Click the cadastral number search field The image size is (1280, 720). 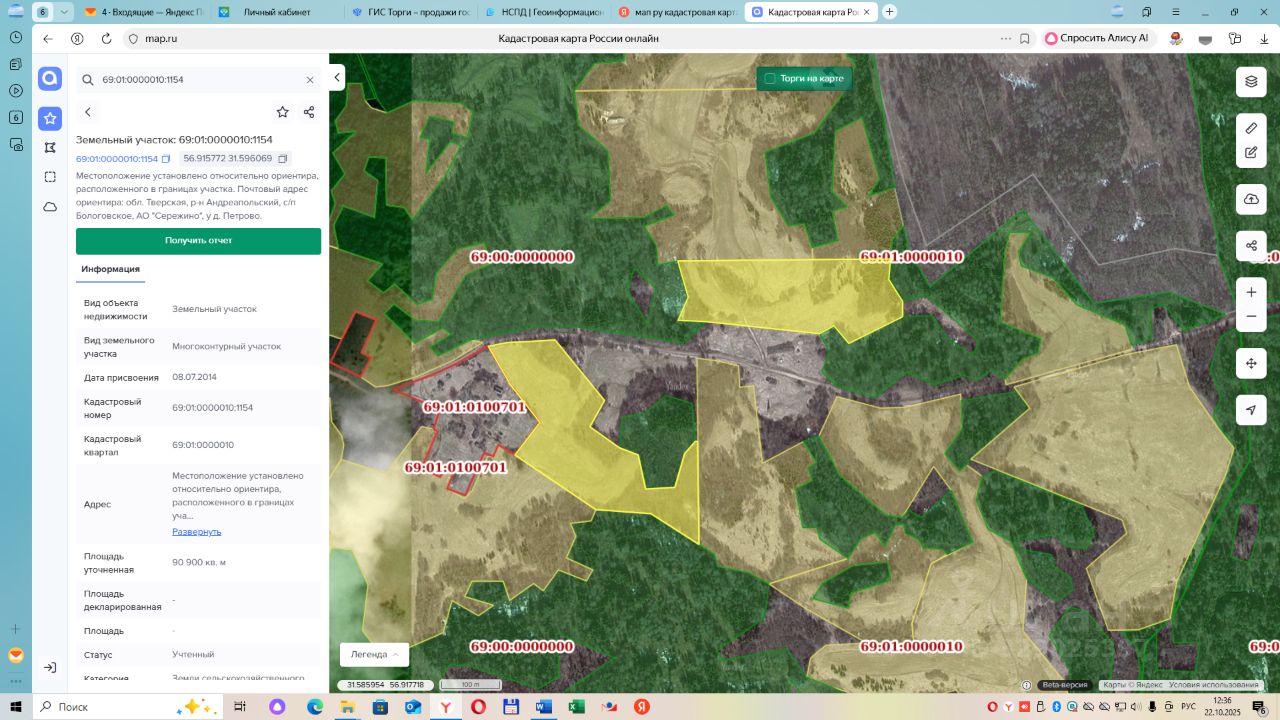click(x=199, y=80)
